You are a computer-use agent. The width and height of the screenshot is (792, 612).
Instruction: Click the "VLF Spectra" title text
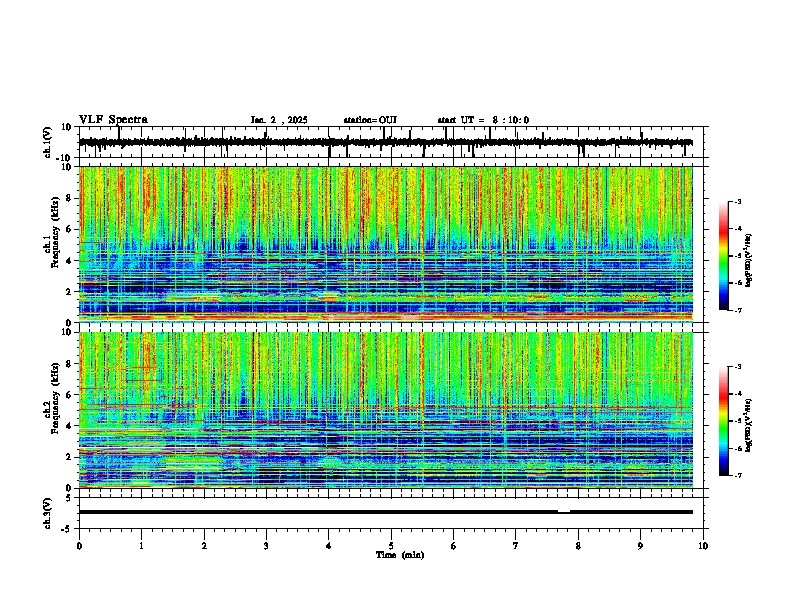(x=113, y=120)
